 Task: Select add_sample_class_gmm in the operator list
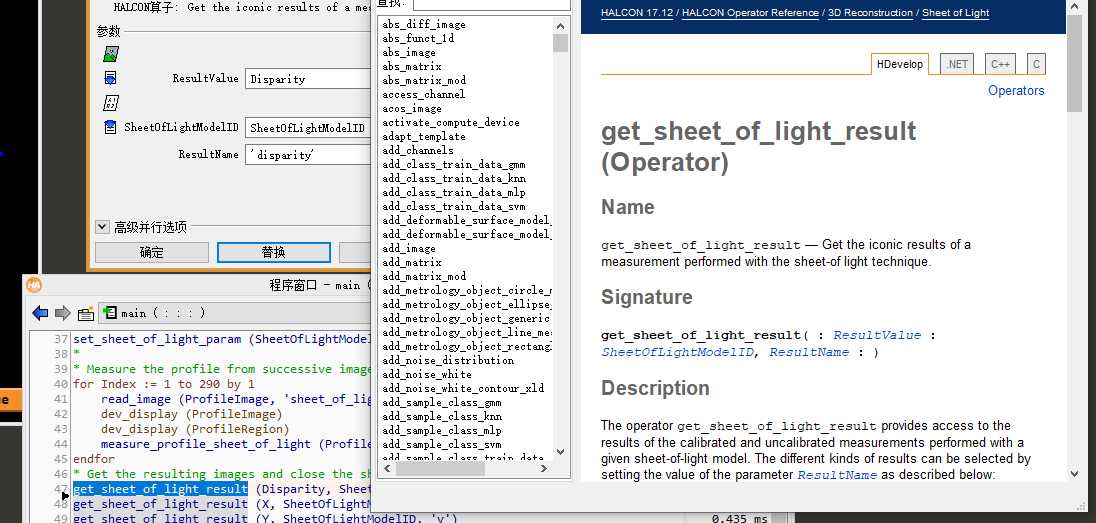[x=442, y=402]
